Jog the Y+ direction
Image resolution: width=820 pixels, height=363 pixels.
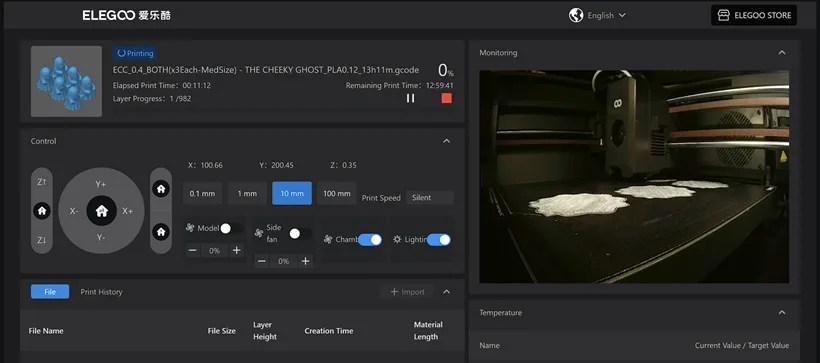click(101, 184)
